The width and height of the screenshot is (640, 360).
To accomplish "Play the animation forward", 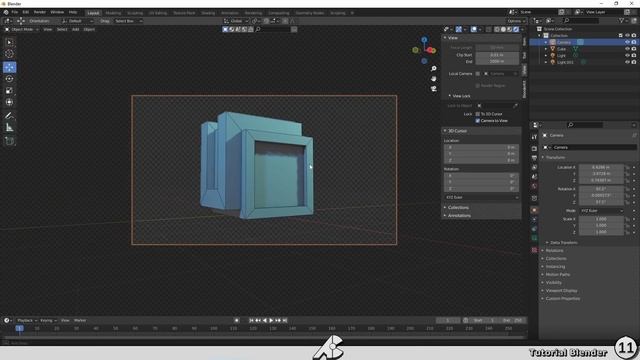I will (x=271, y=320).
